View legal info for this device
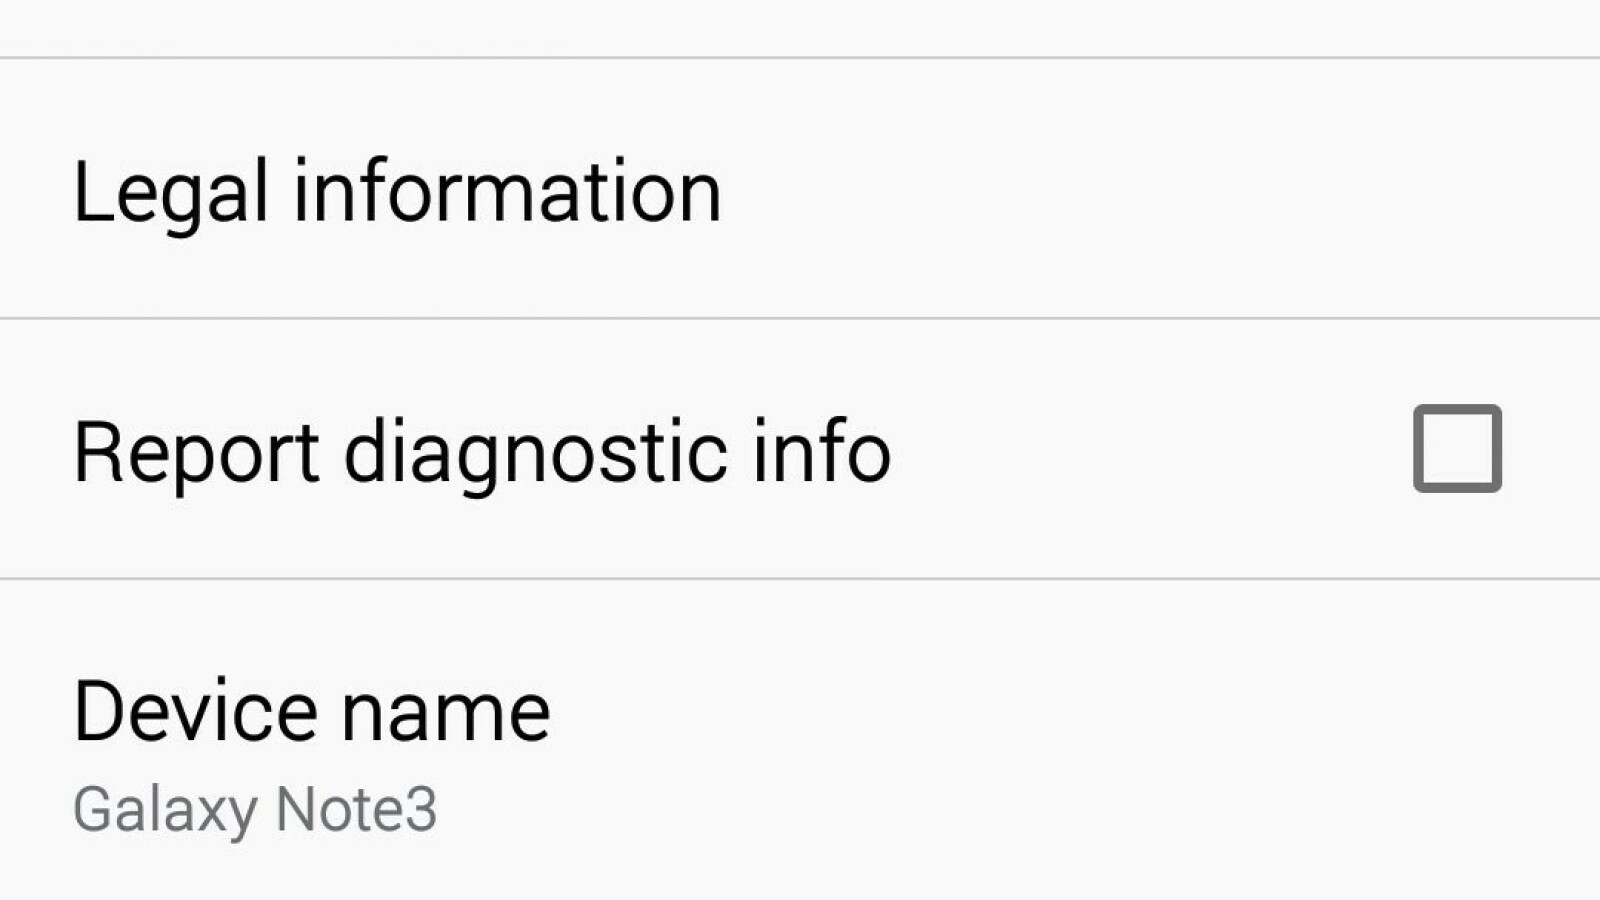The image size is (1600, 900). click(x=397, y=191)
